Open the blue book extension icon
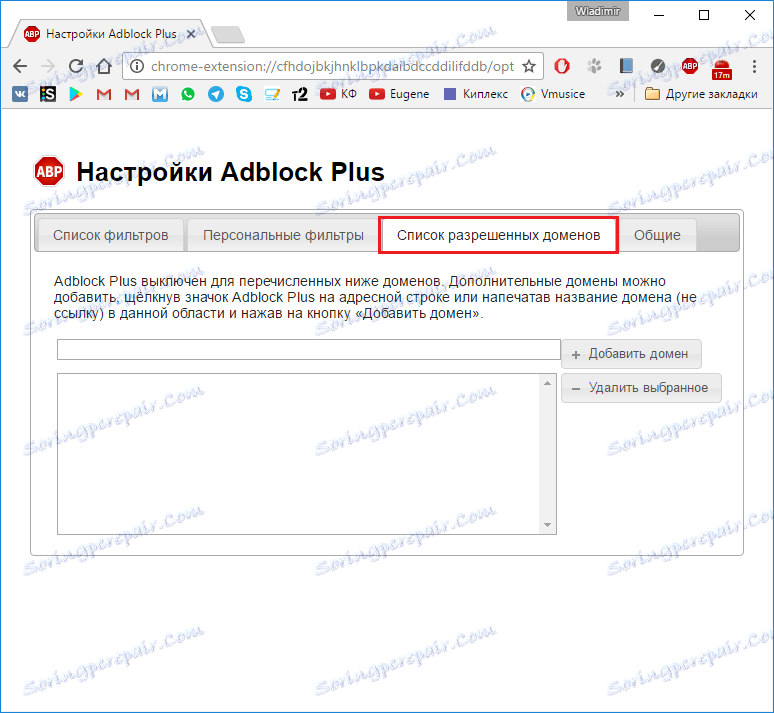 (x=626, y=66)
